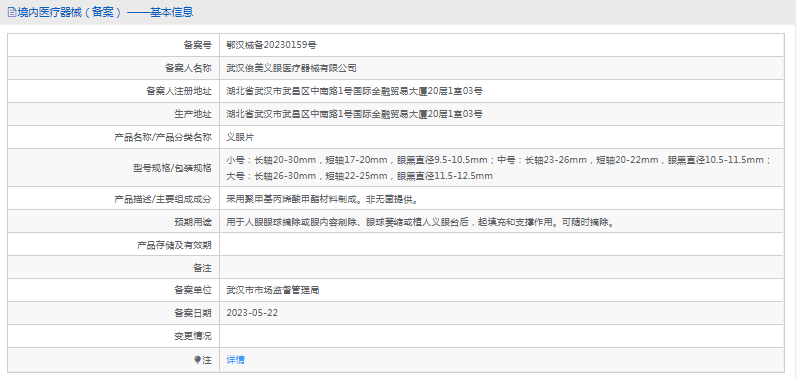The image size is (797, 380).
Task: Click the 变更情况 row label
Action: [x=193, y=336]
